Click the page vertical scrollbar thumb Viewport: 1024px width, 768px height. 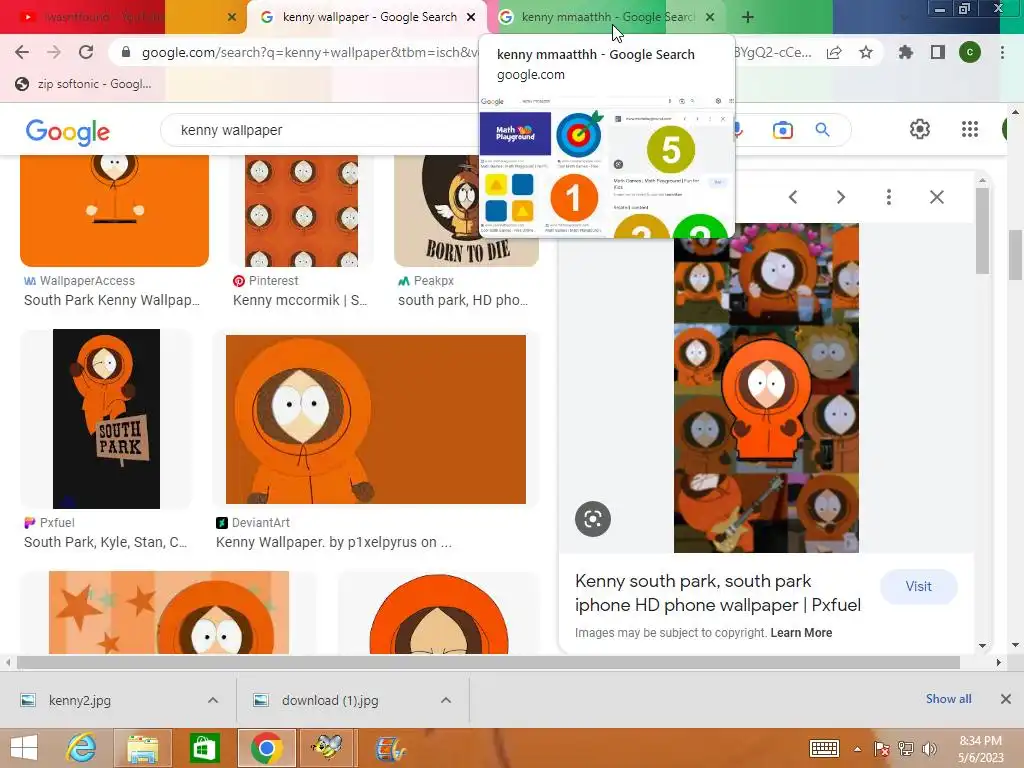pos(1015,255)
